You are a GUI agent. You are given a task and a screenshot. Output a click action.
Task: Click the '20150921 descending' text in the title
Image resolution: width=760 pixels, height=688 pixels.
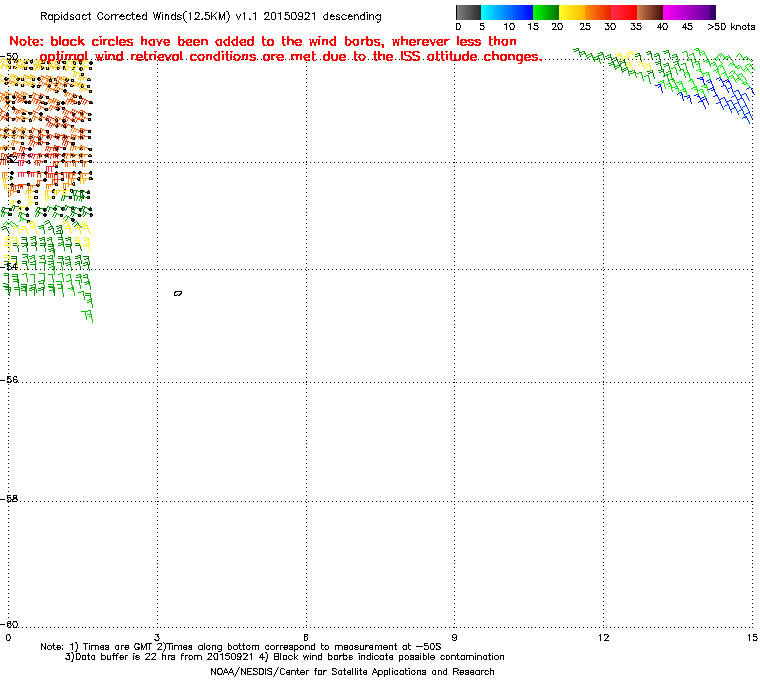(322, 16)
